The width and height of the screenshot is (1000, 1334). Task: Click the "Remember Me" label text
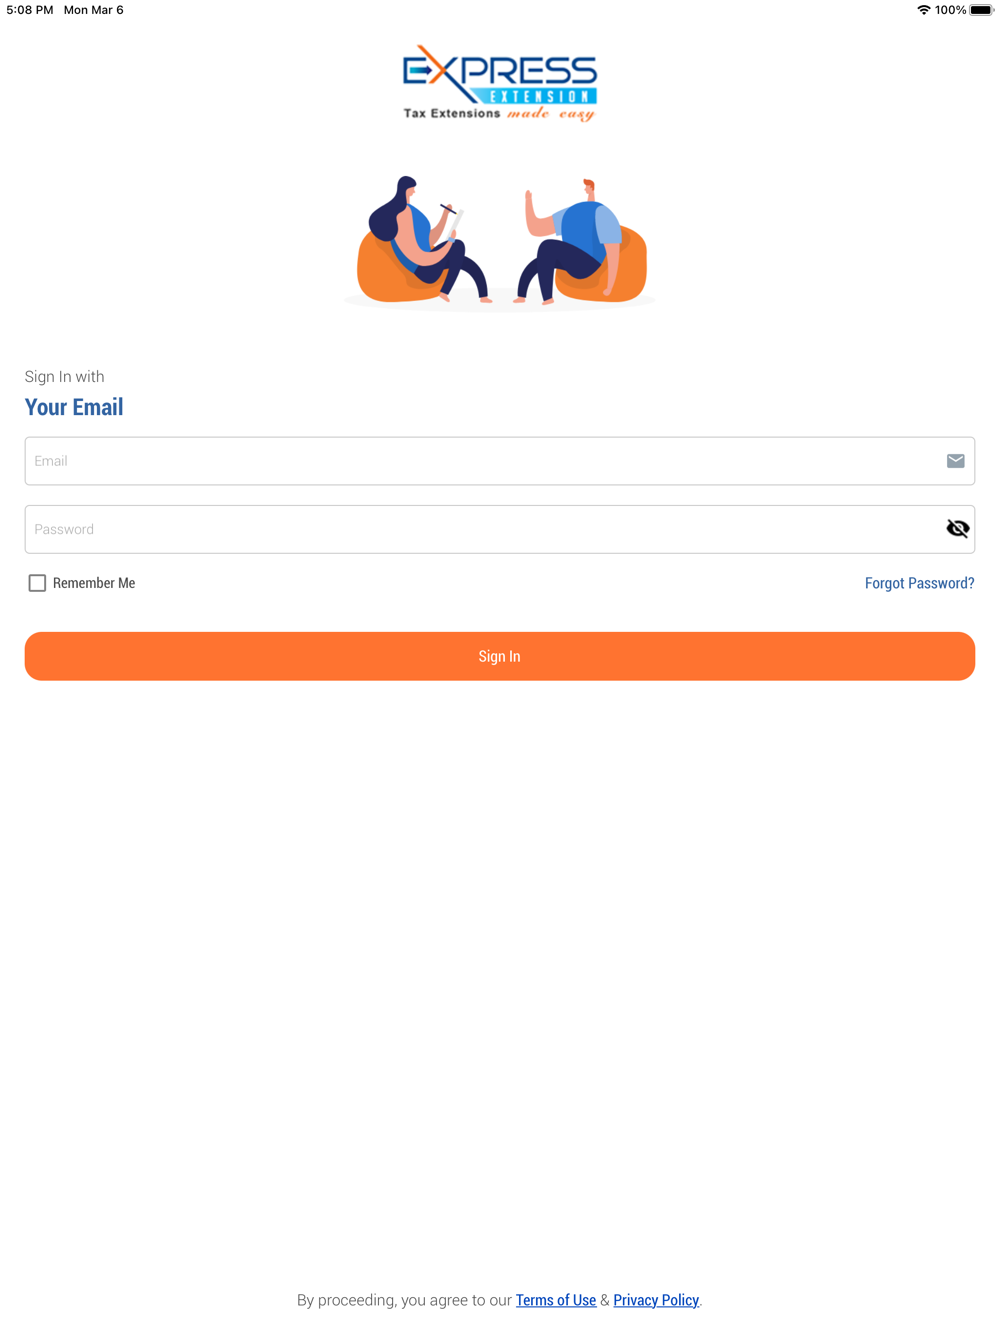(94, 583)
